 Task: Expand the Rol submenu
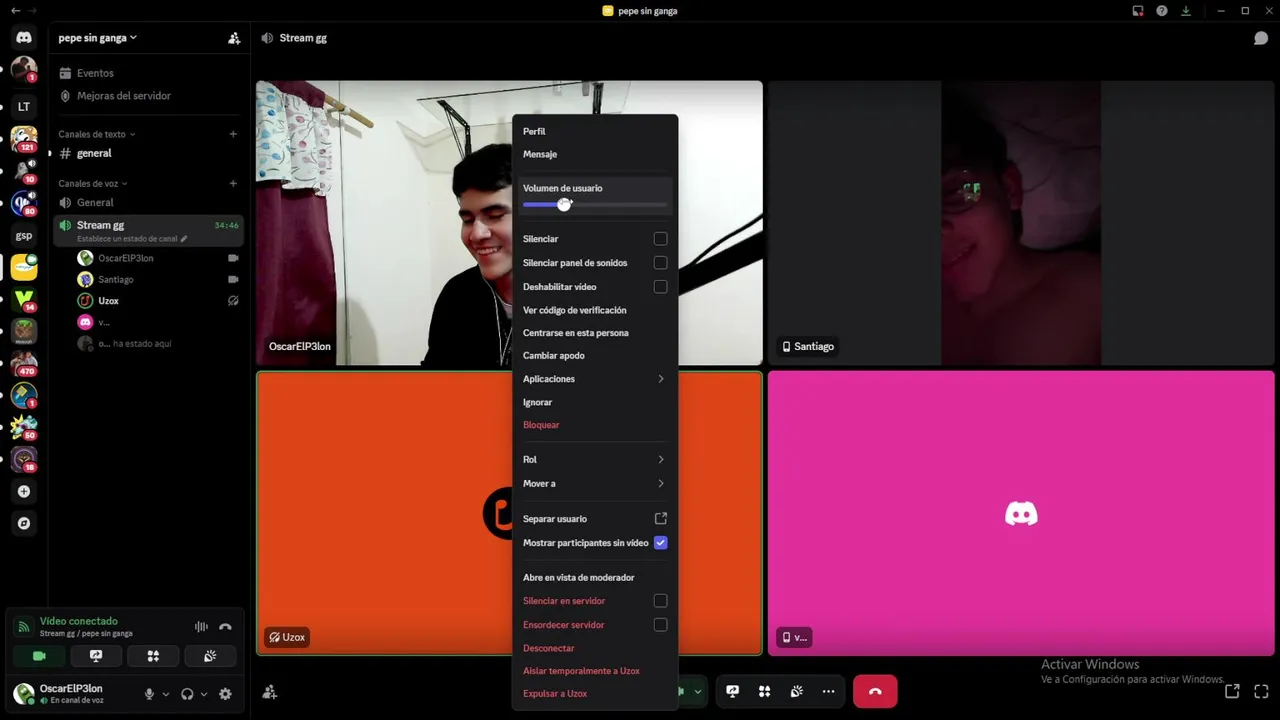pyautogui.click(x=594, y=460)
